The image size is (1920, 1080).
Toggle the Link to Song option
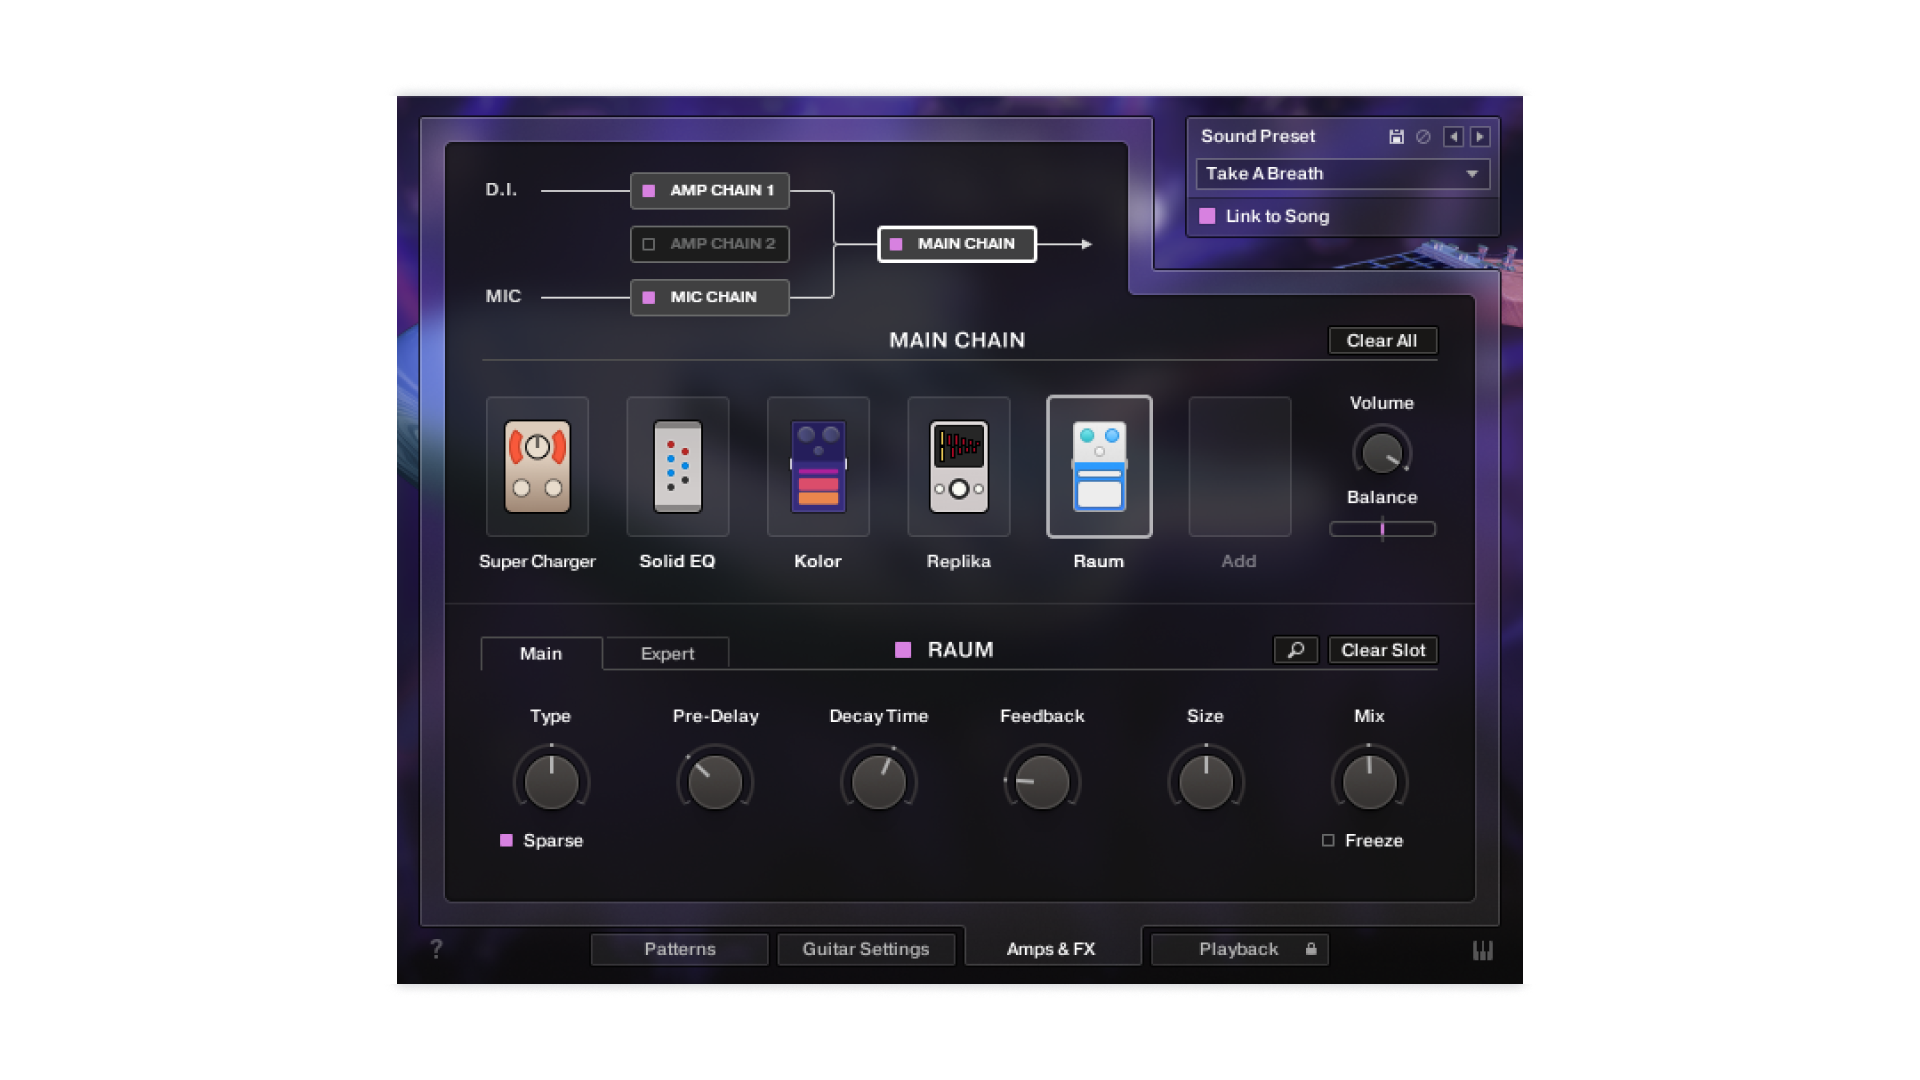1208,216
